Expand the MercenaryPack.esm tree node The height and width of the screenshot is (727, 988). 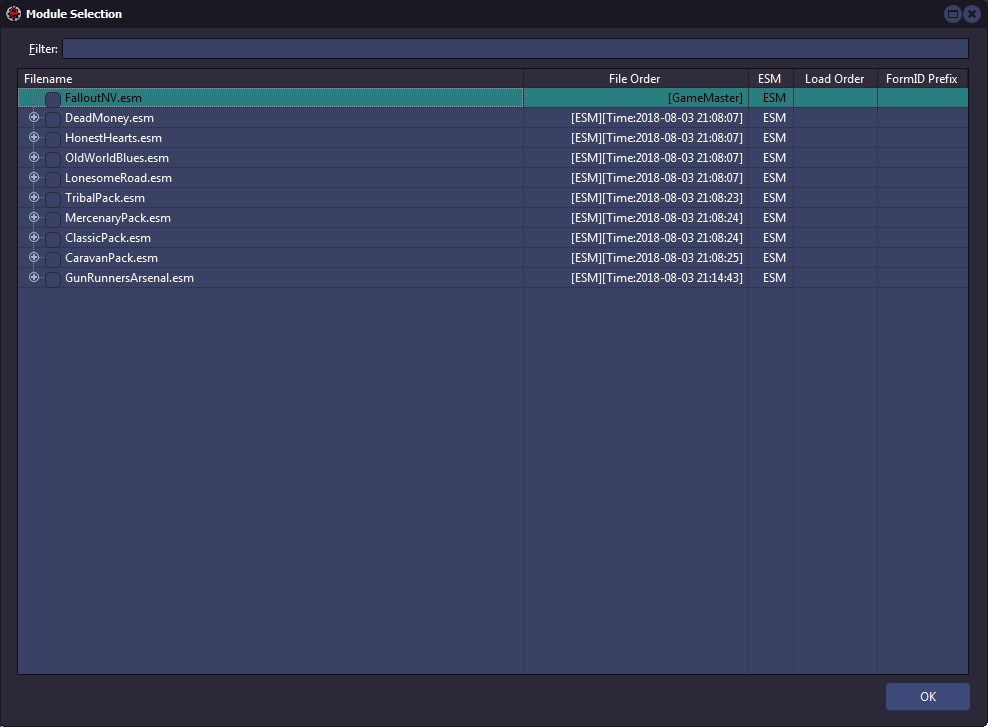pyautogui.click(x=34, y=217)
